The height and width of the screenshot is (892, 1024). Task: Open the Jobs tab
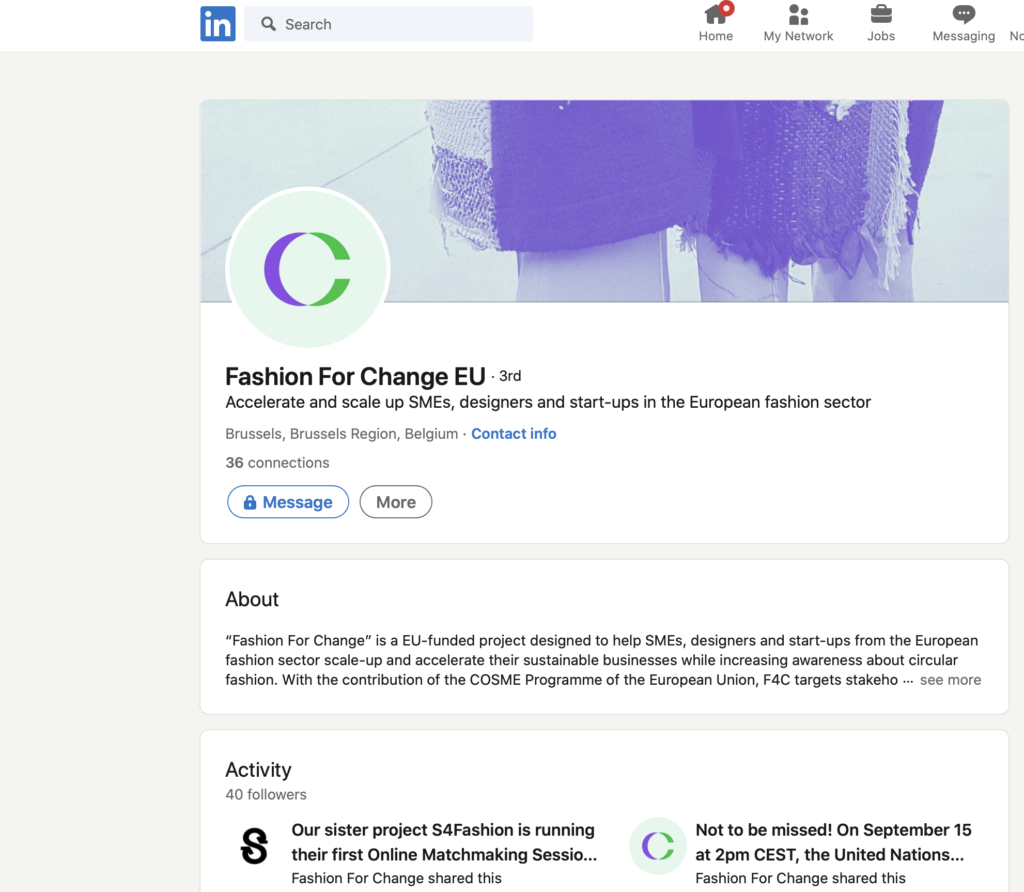881,24
